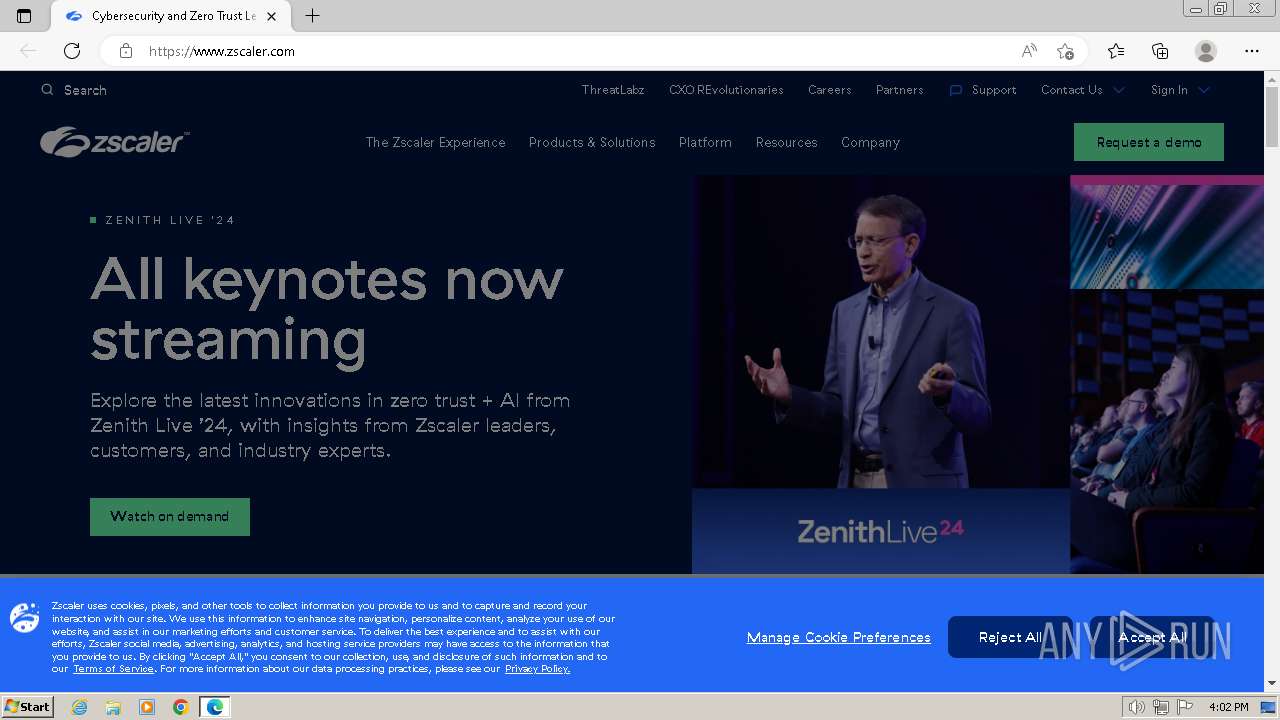1280x720 pixels.
Task: Click Accept All cookies button
Action: point(1152,637)
